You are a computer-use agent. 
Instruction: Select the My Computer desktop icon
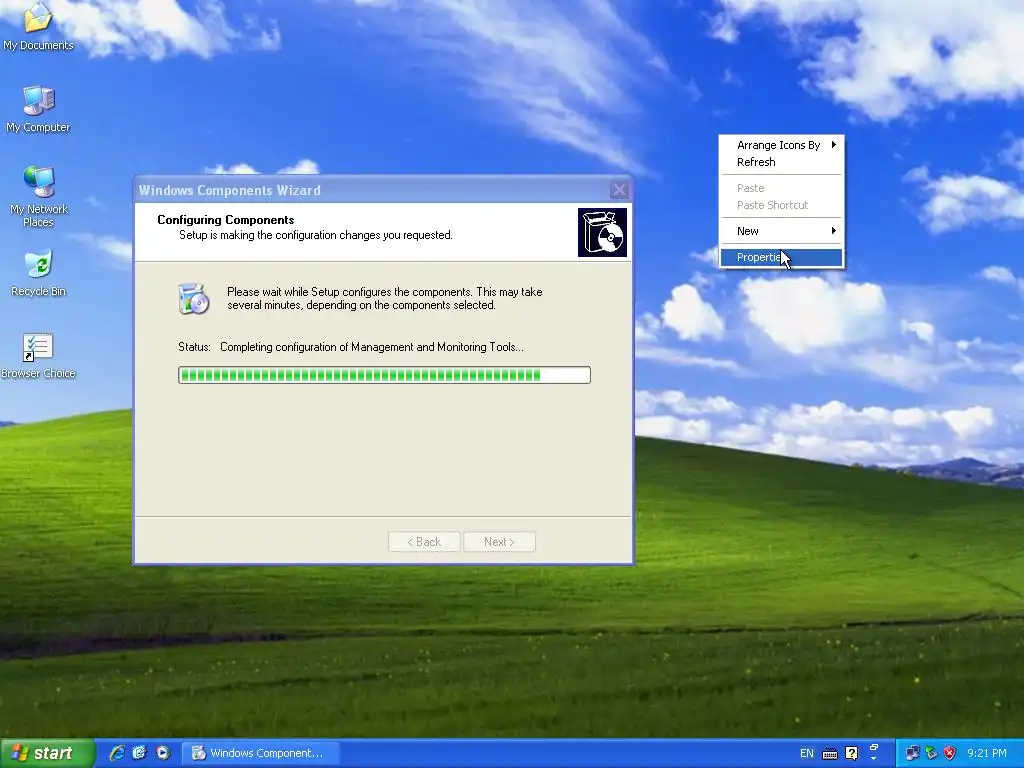pos(38,108)
